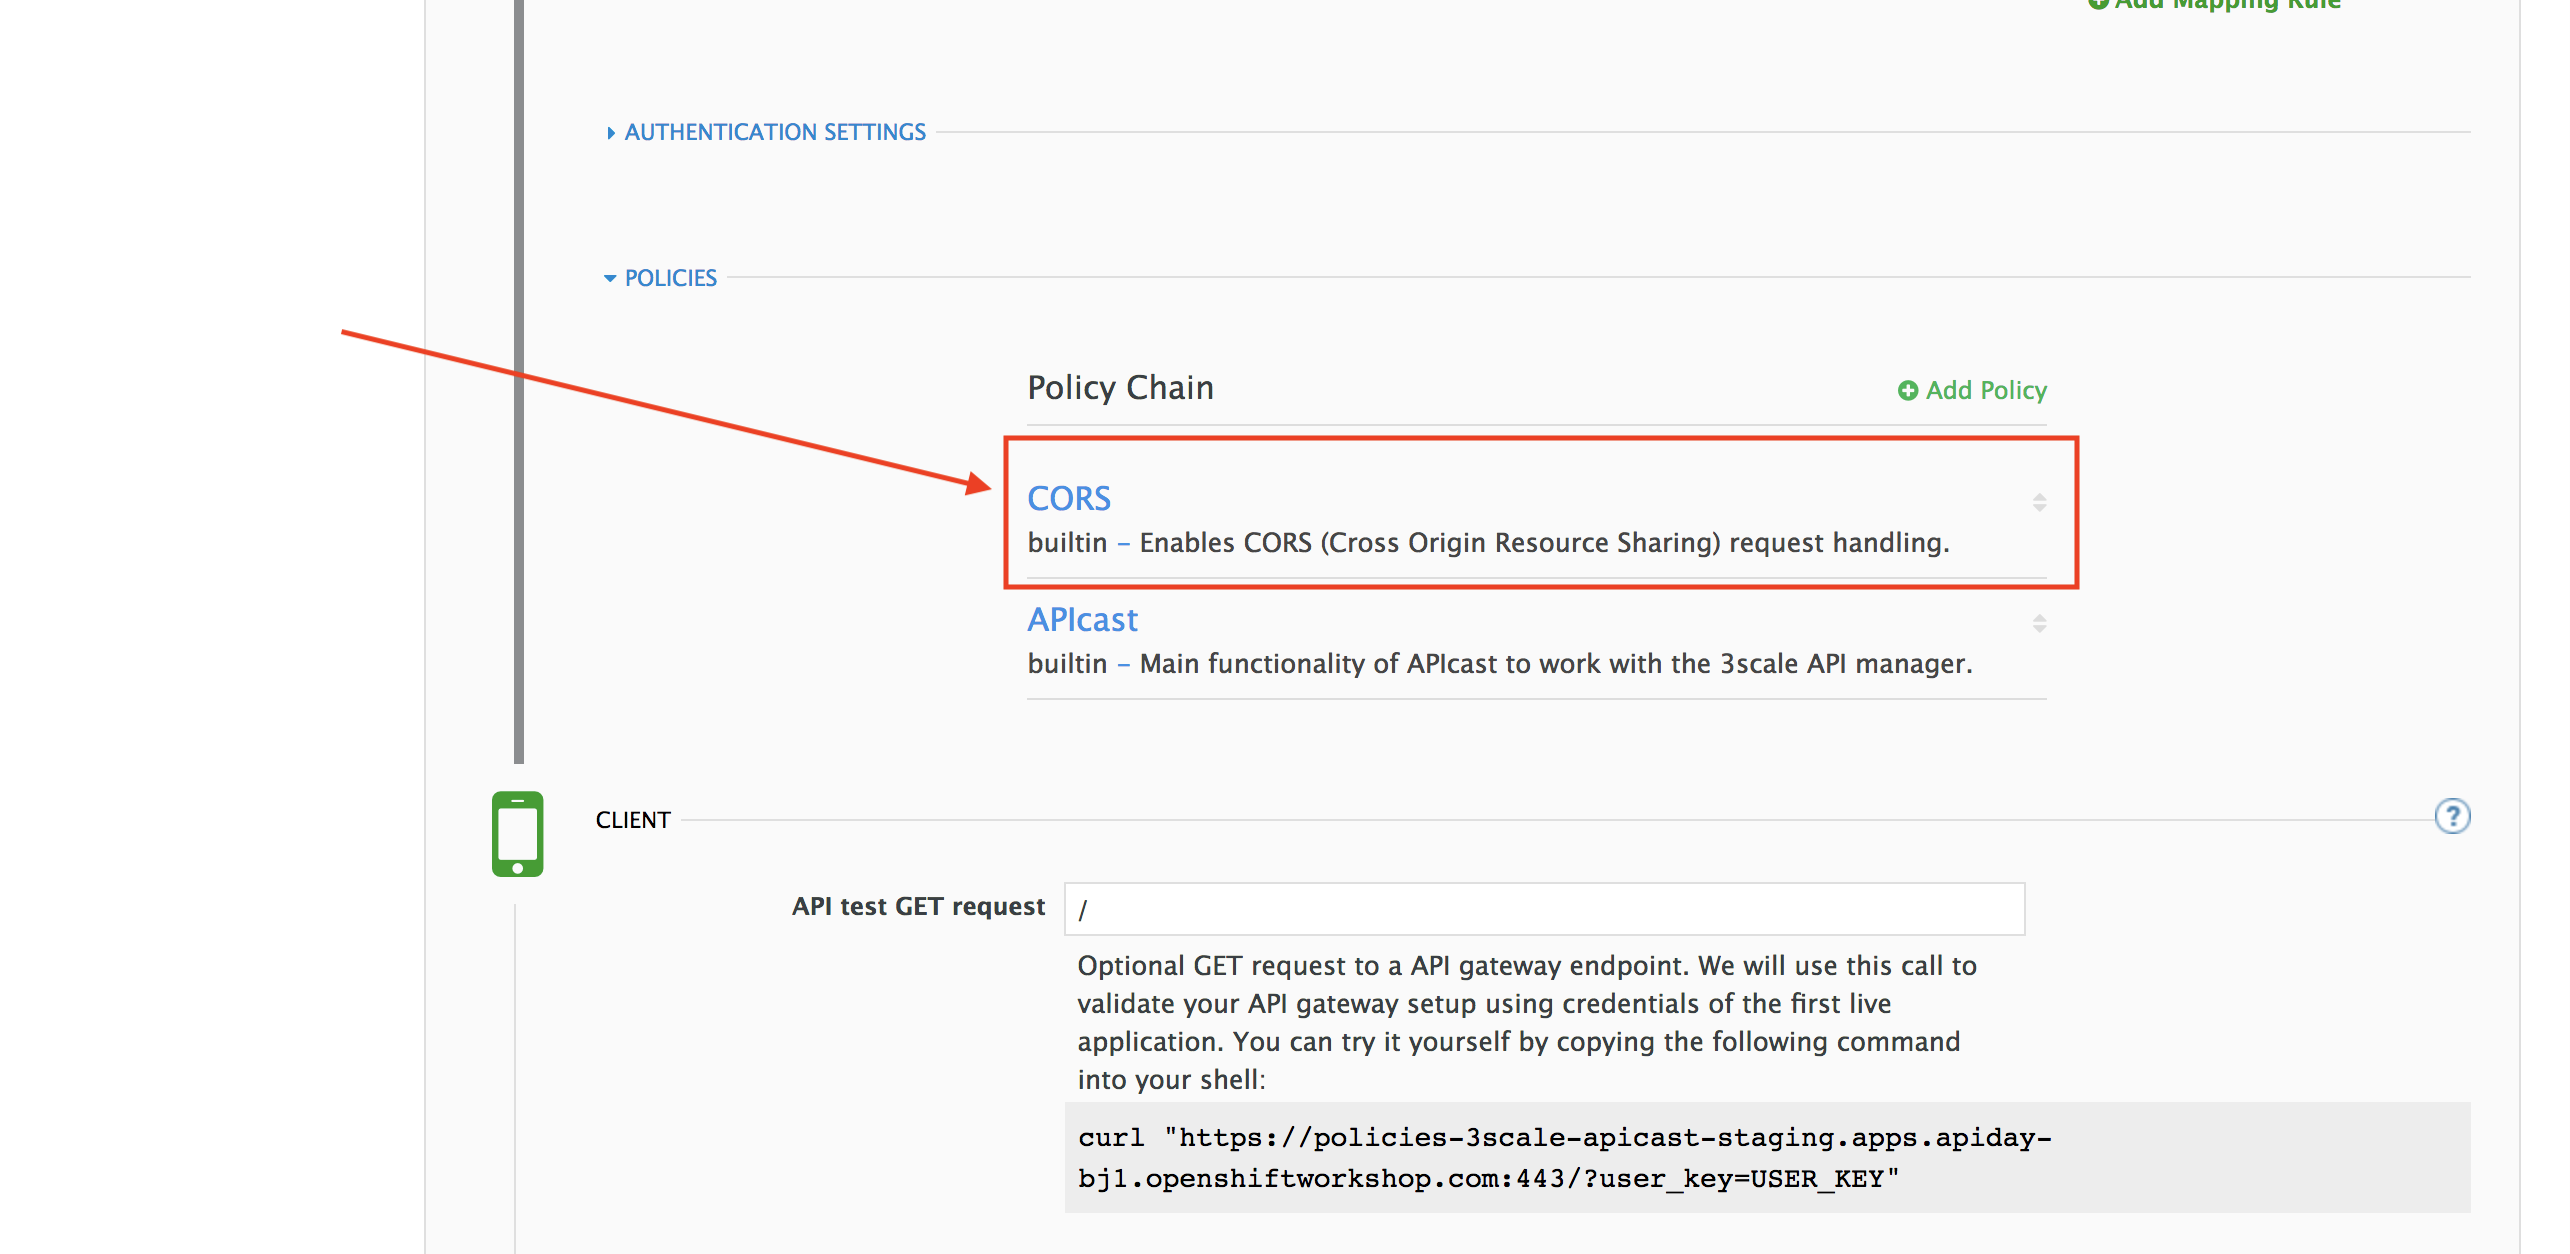Image resolution: width=2570 pixels, height=1254 pixels.
Task: Click the CORS policy description text
Action: [1488, 543]
